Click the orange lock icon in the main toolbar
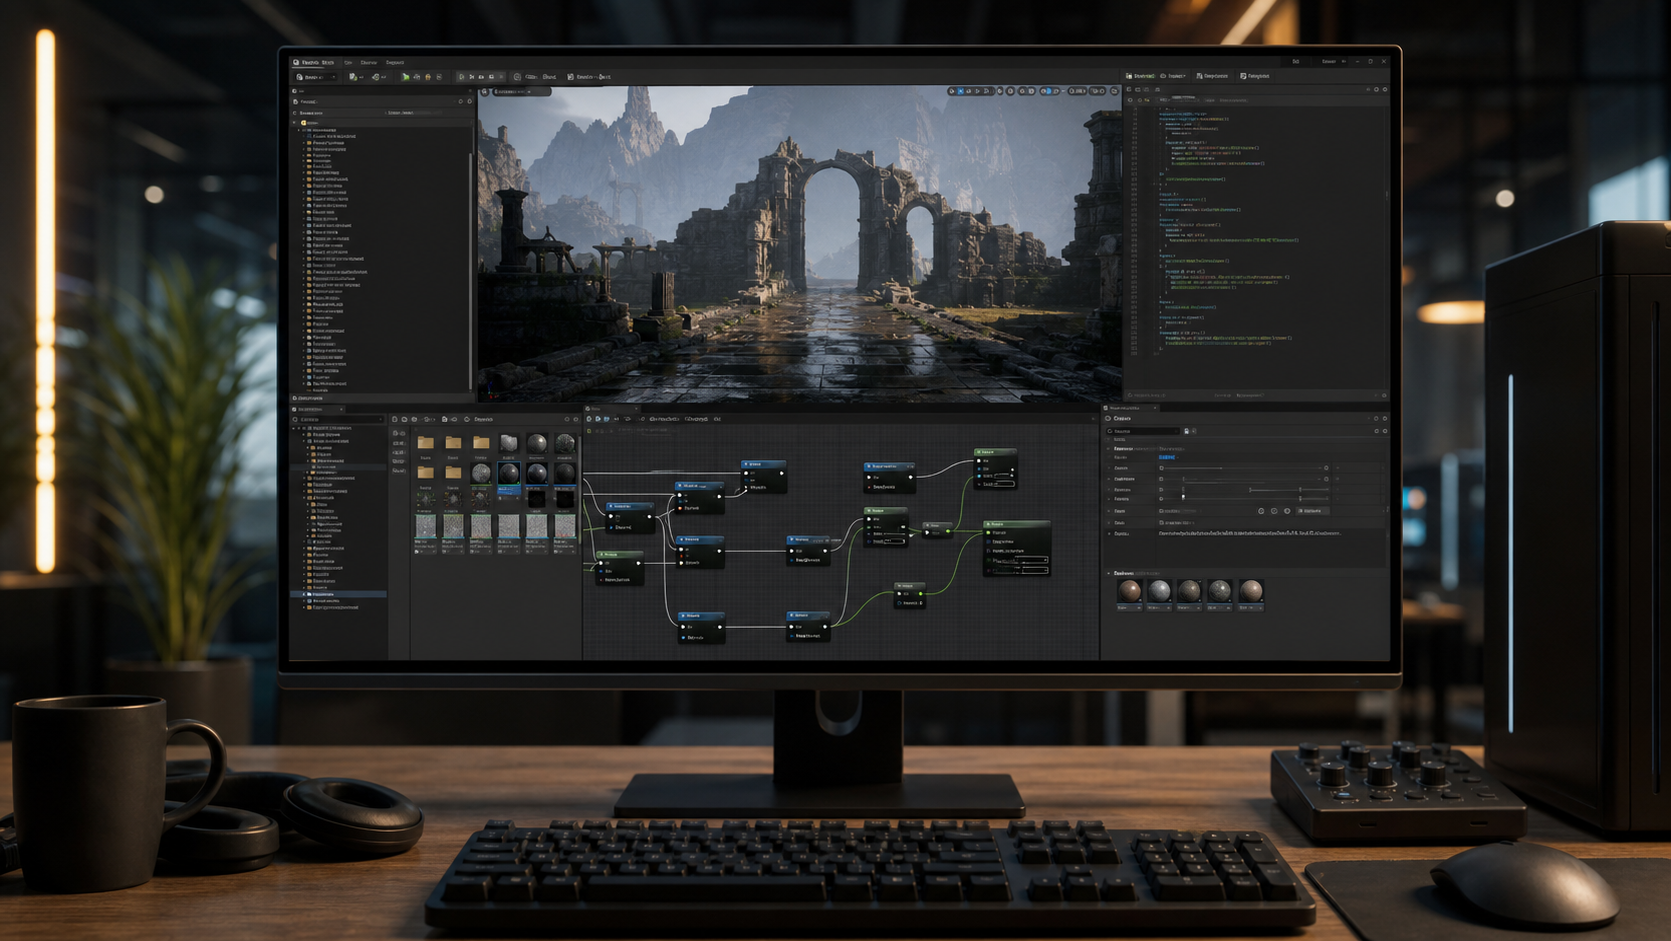The width and height of the screenshot is (1671, 941). coord(428,77)
